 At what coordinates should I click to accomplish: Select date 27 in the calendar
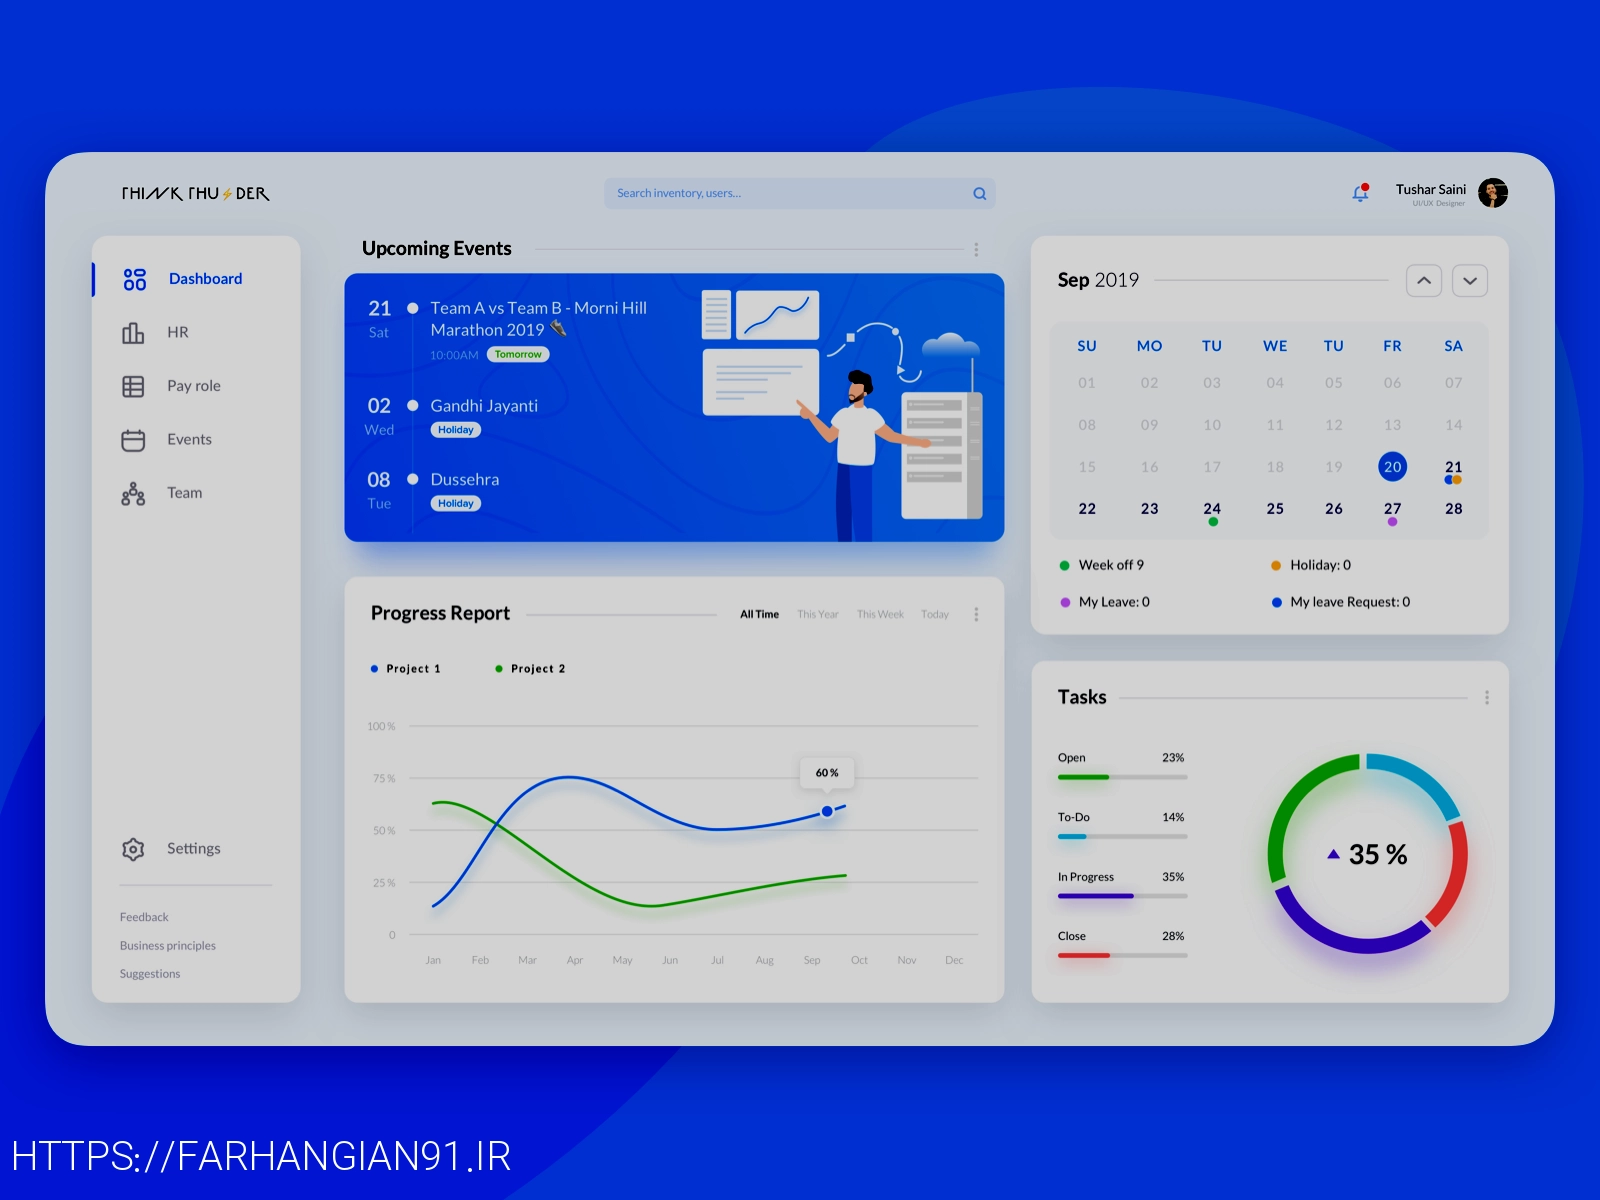1392,509
